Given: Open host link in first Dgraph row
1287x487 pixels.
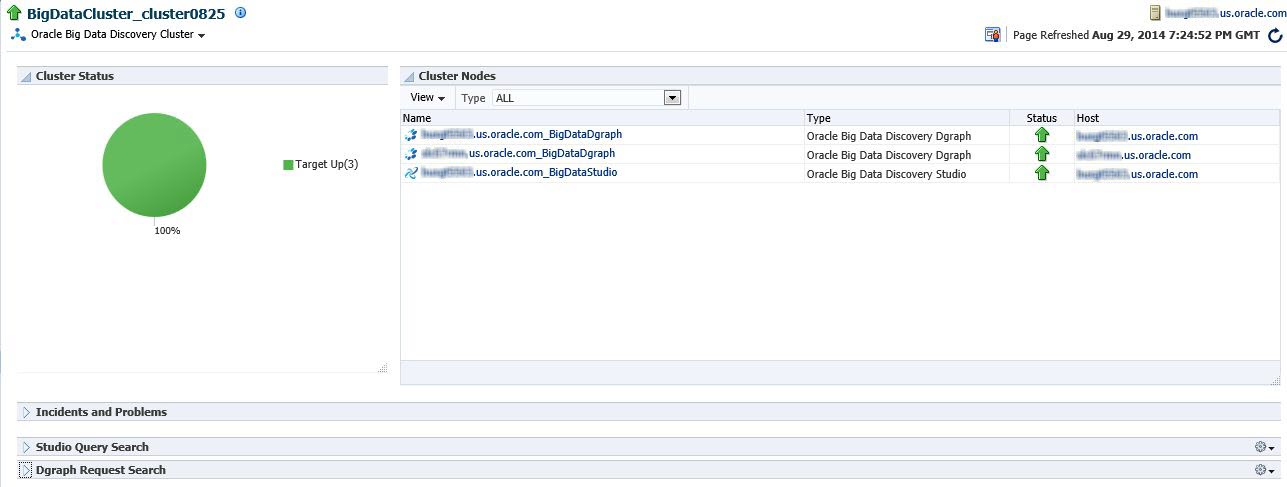Looking at the screenshot, I should point(1137,136).
